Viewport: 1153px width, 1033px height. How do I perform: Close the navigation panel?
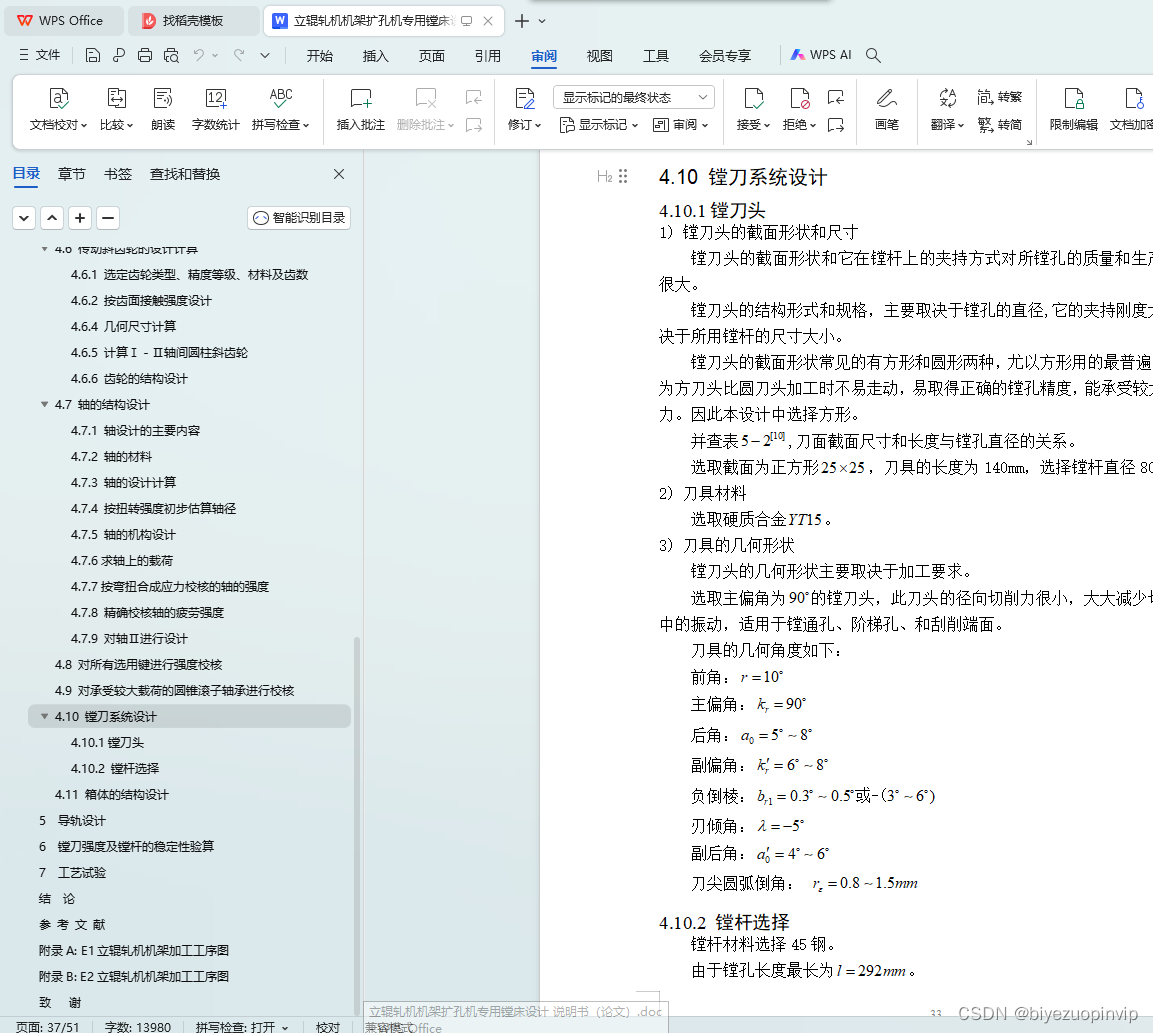[339, 174]
